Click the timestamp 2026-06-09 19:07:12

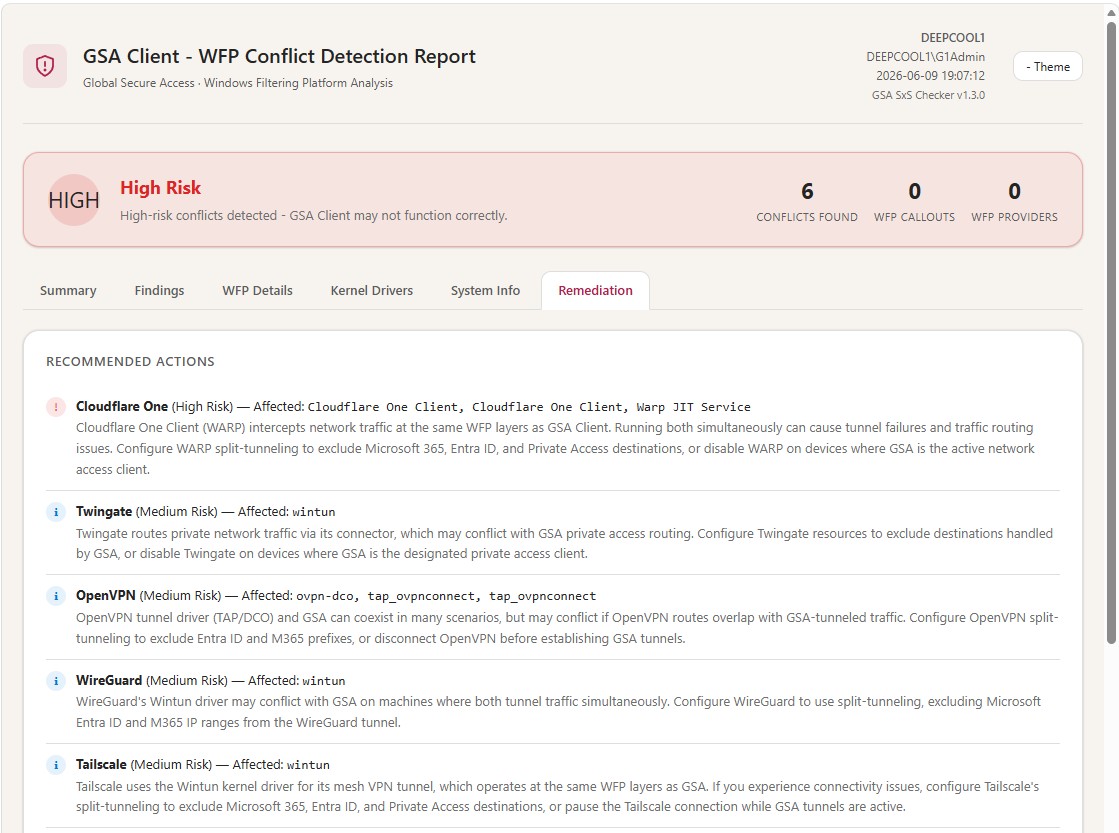point(931,76)
